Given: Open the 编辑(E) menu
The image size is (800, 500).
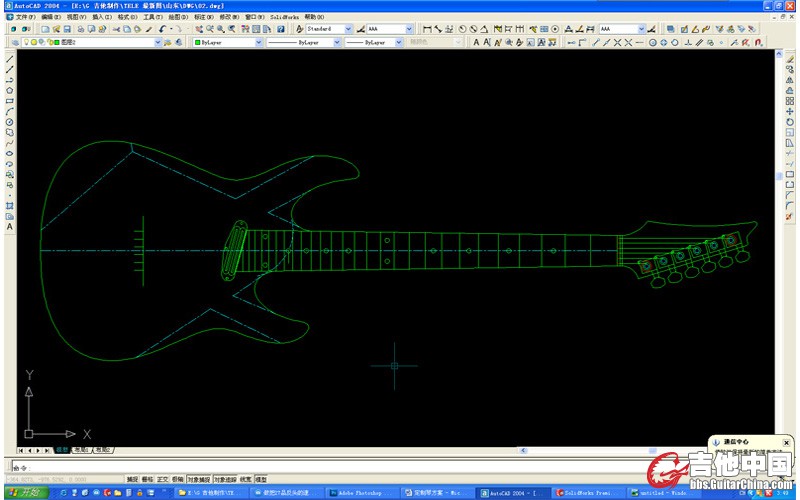Looking at the screenshot, I should 51,17.
